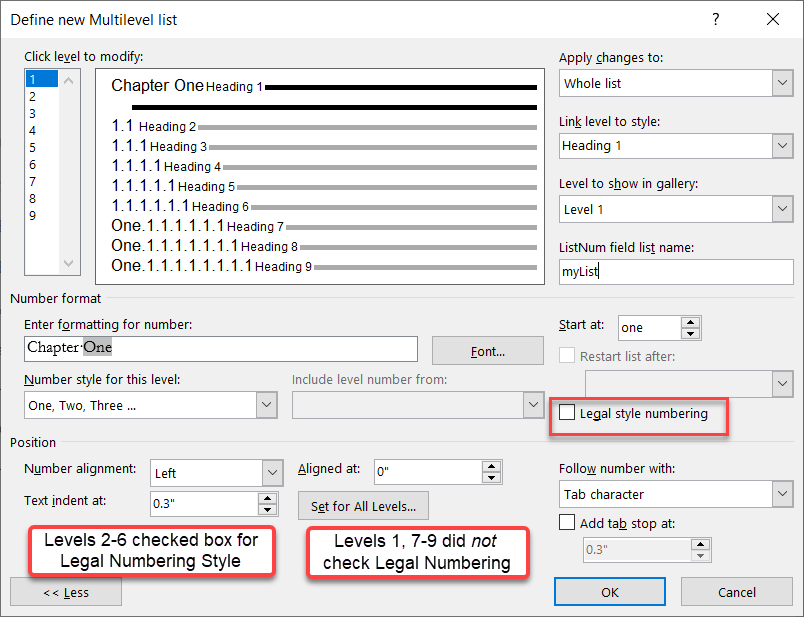
Task: Select level 5 in level list
Action: (x=42, y=148)
